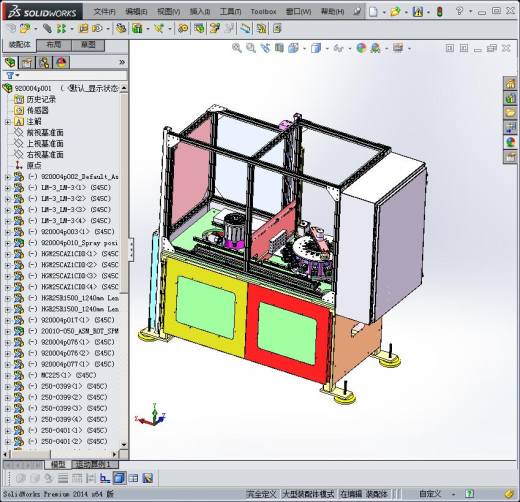This screenshot has height=502, width=520.
Task: Click the Apply Scene icon
Action: point(376,48)
